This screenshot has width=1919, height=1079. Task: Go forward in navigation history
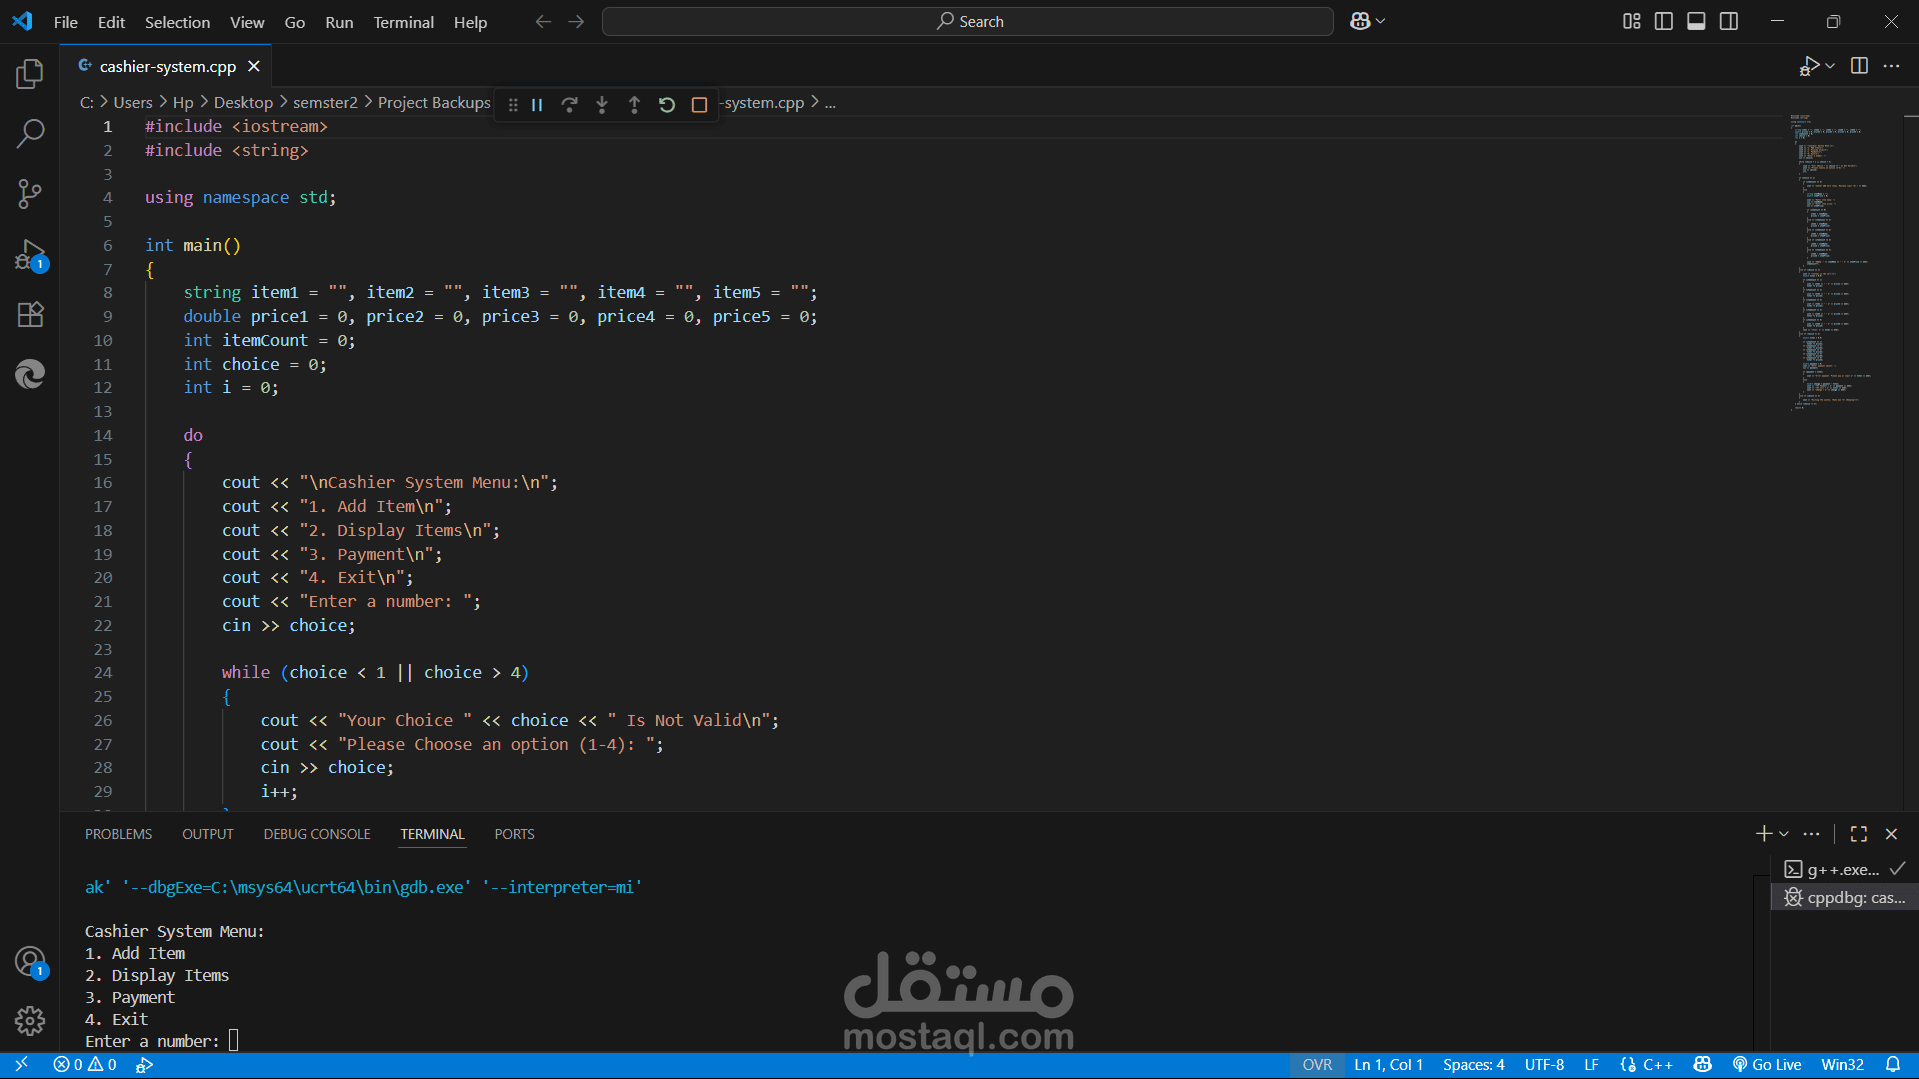coord(577,22)
